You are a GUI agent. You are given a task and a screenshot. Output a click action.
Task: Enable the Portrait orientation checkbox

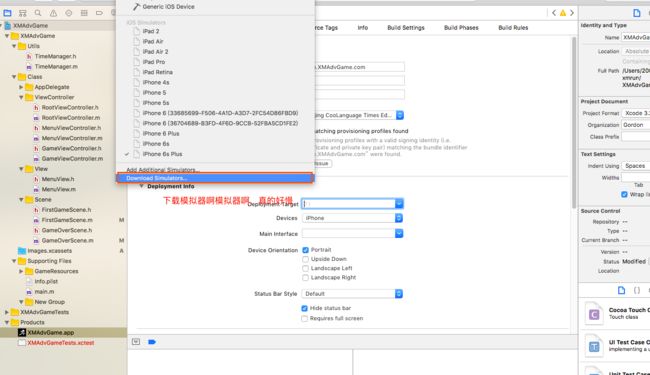point(306,250)
